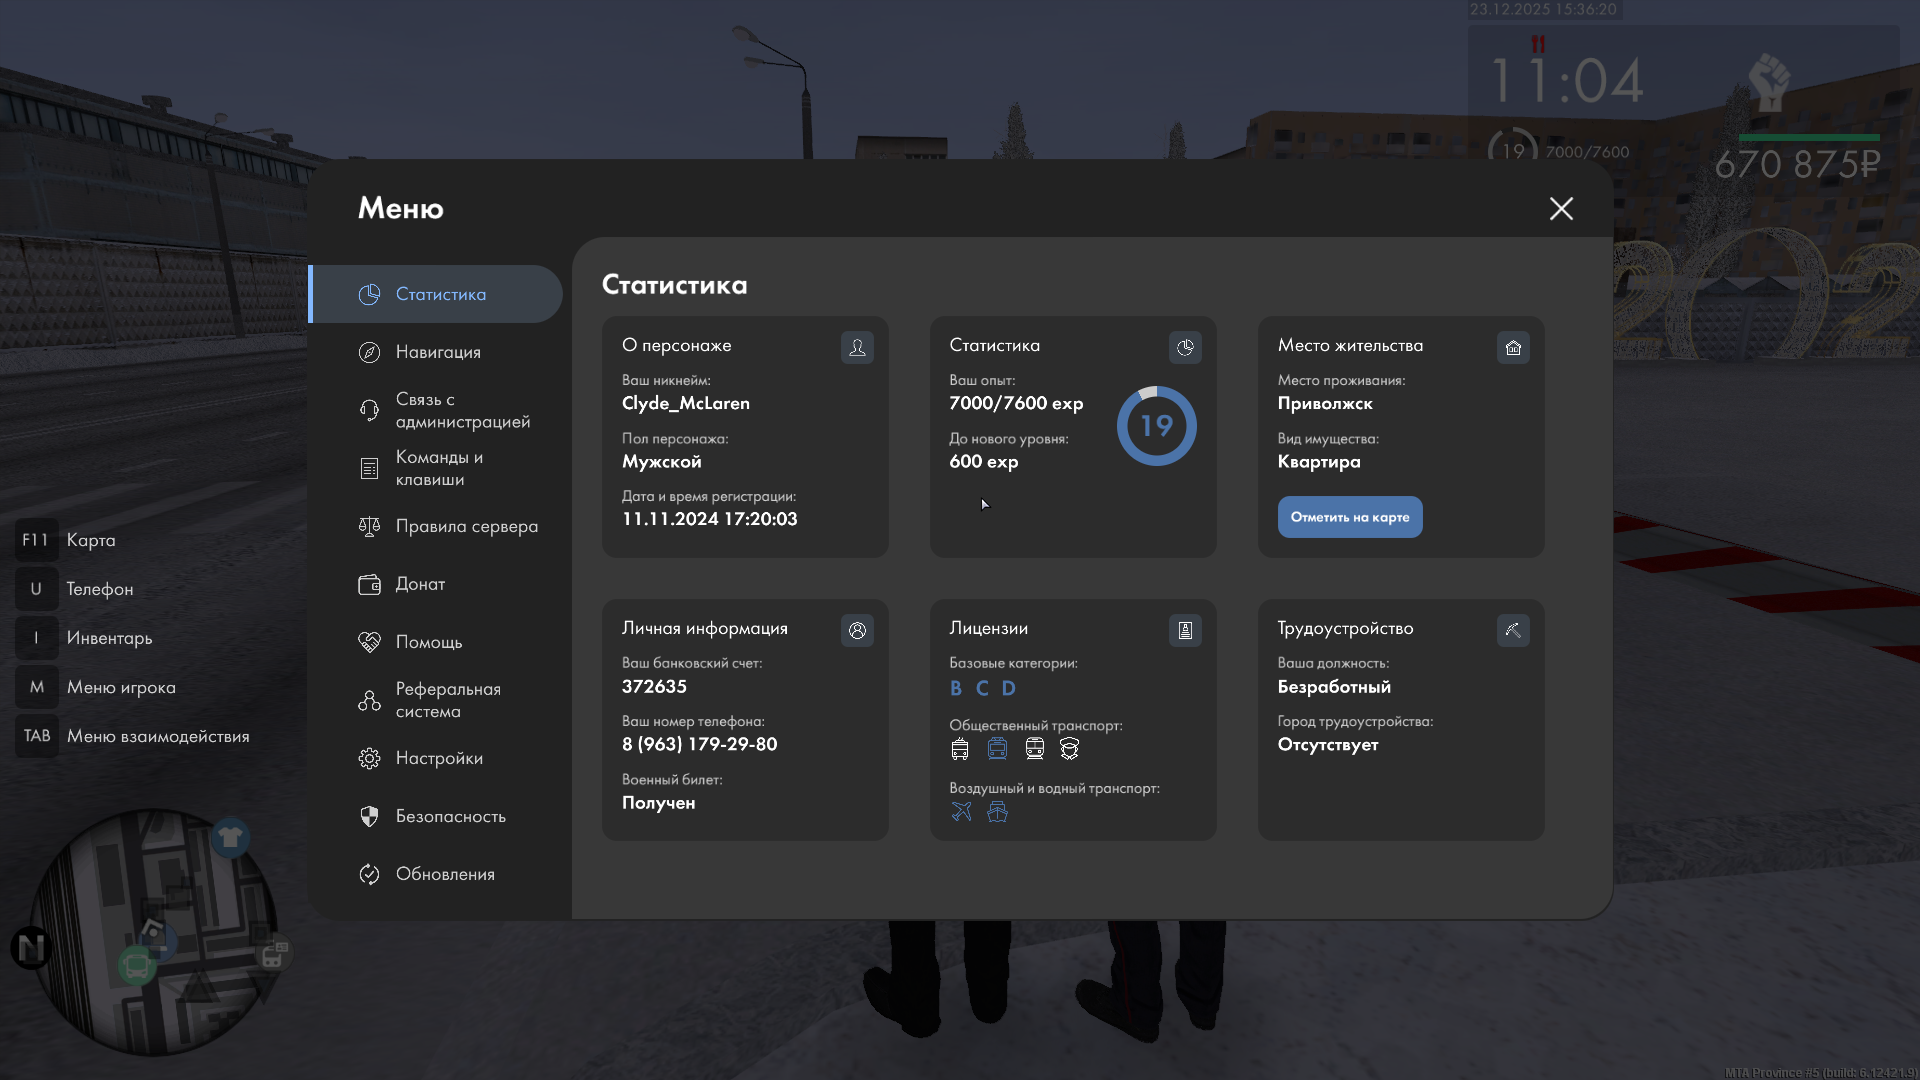Open the Навигация menu section
Image resolution: width=1920 pixels, height=1080 pixels.
point(438,352)
